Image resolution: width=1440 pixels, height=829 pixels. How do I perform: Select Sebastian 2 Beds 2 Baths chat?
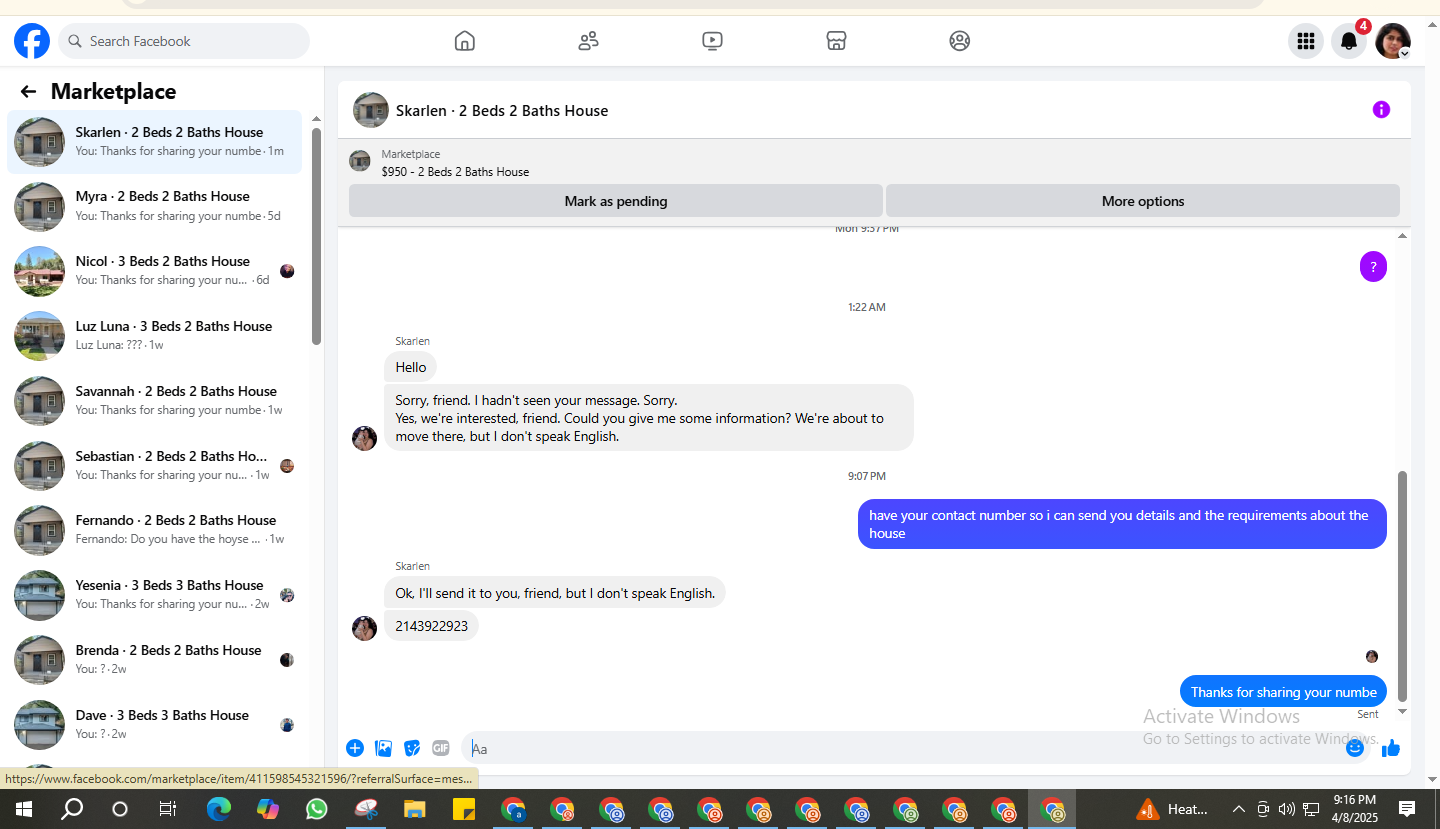[155, 466]
